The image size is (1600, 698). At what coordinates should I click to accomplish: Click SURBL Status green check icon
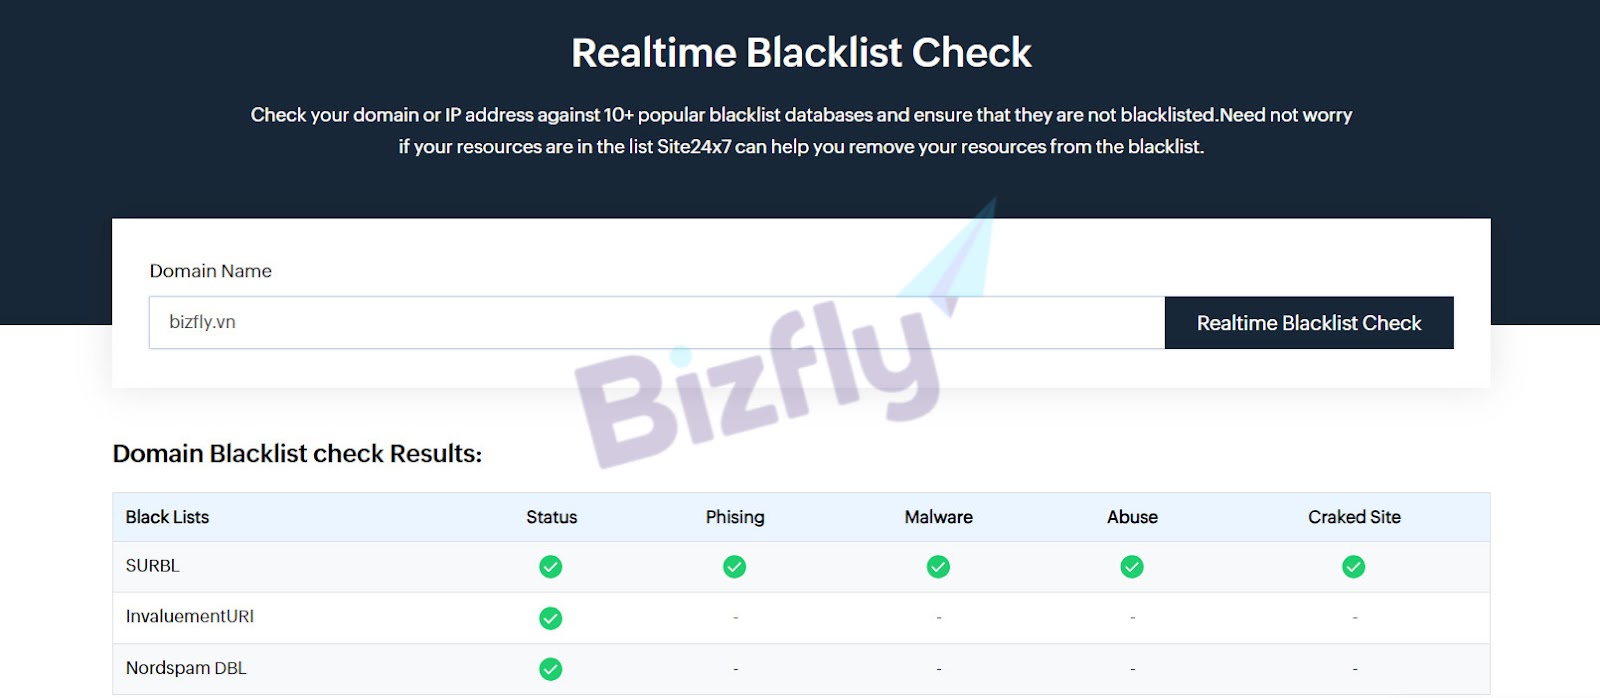(x=550, y=567)
